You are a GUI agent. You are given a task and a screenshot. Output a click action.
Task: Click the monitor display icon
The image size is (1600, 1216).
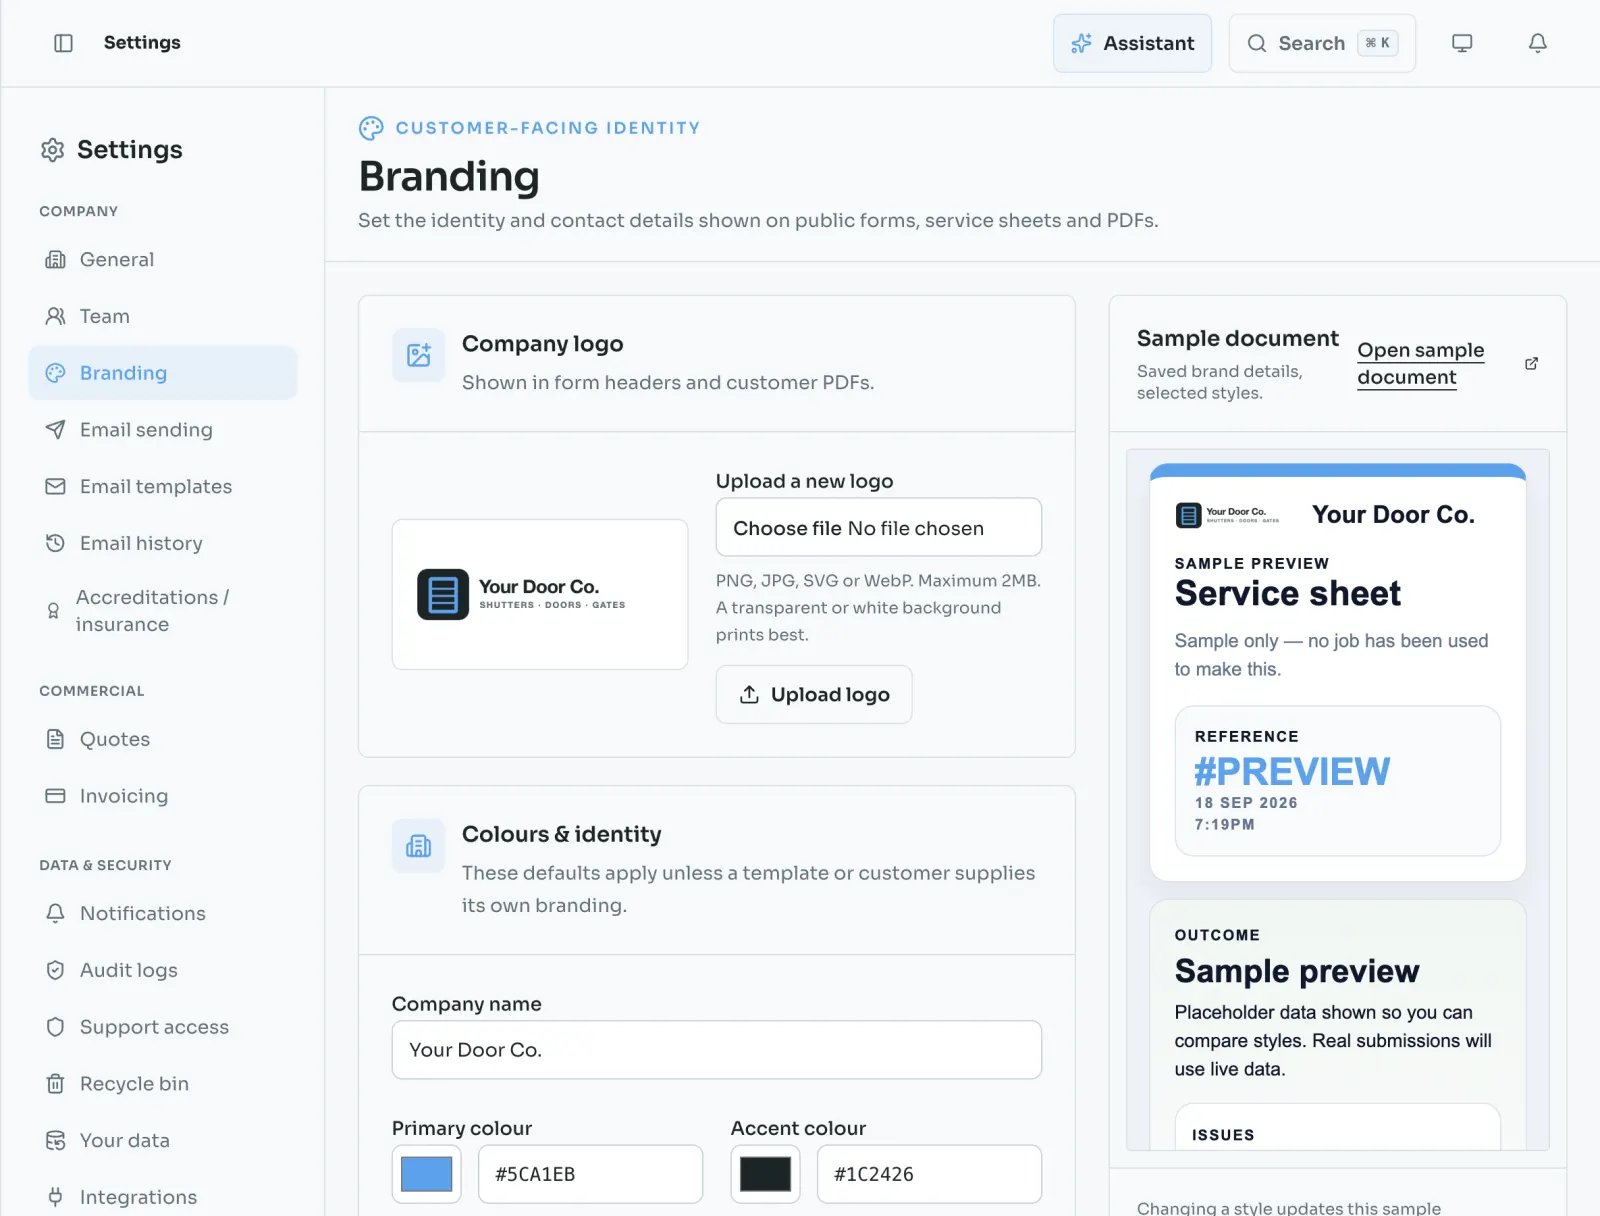click(1462, 43)
